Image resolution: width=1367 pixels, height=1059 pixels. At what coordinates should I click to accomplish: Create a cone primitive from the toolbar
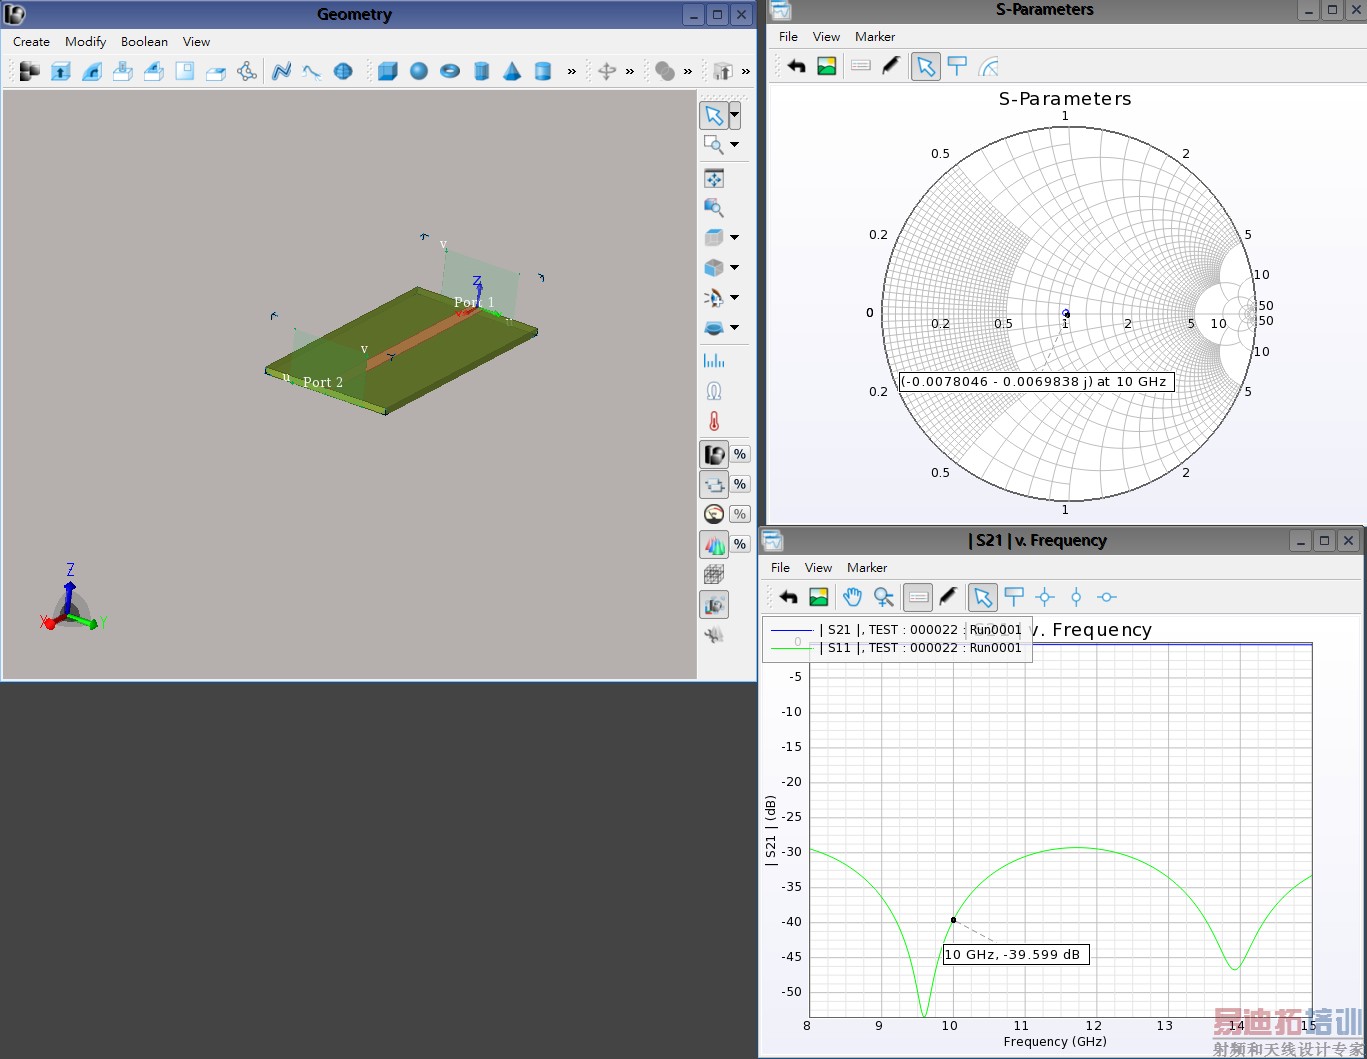click(512, 71)
